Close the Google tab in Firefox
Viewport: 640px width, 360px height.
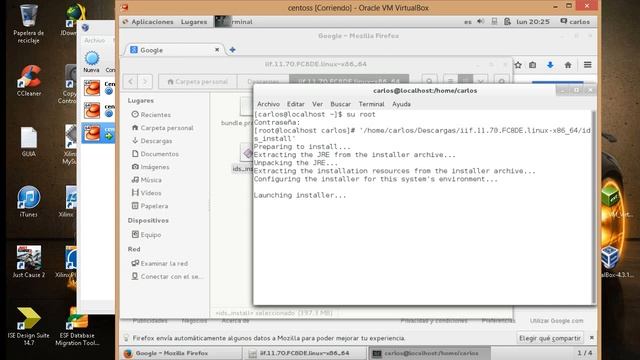(x=217, y=50)
